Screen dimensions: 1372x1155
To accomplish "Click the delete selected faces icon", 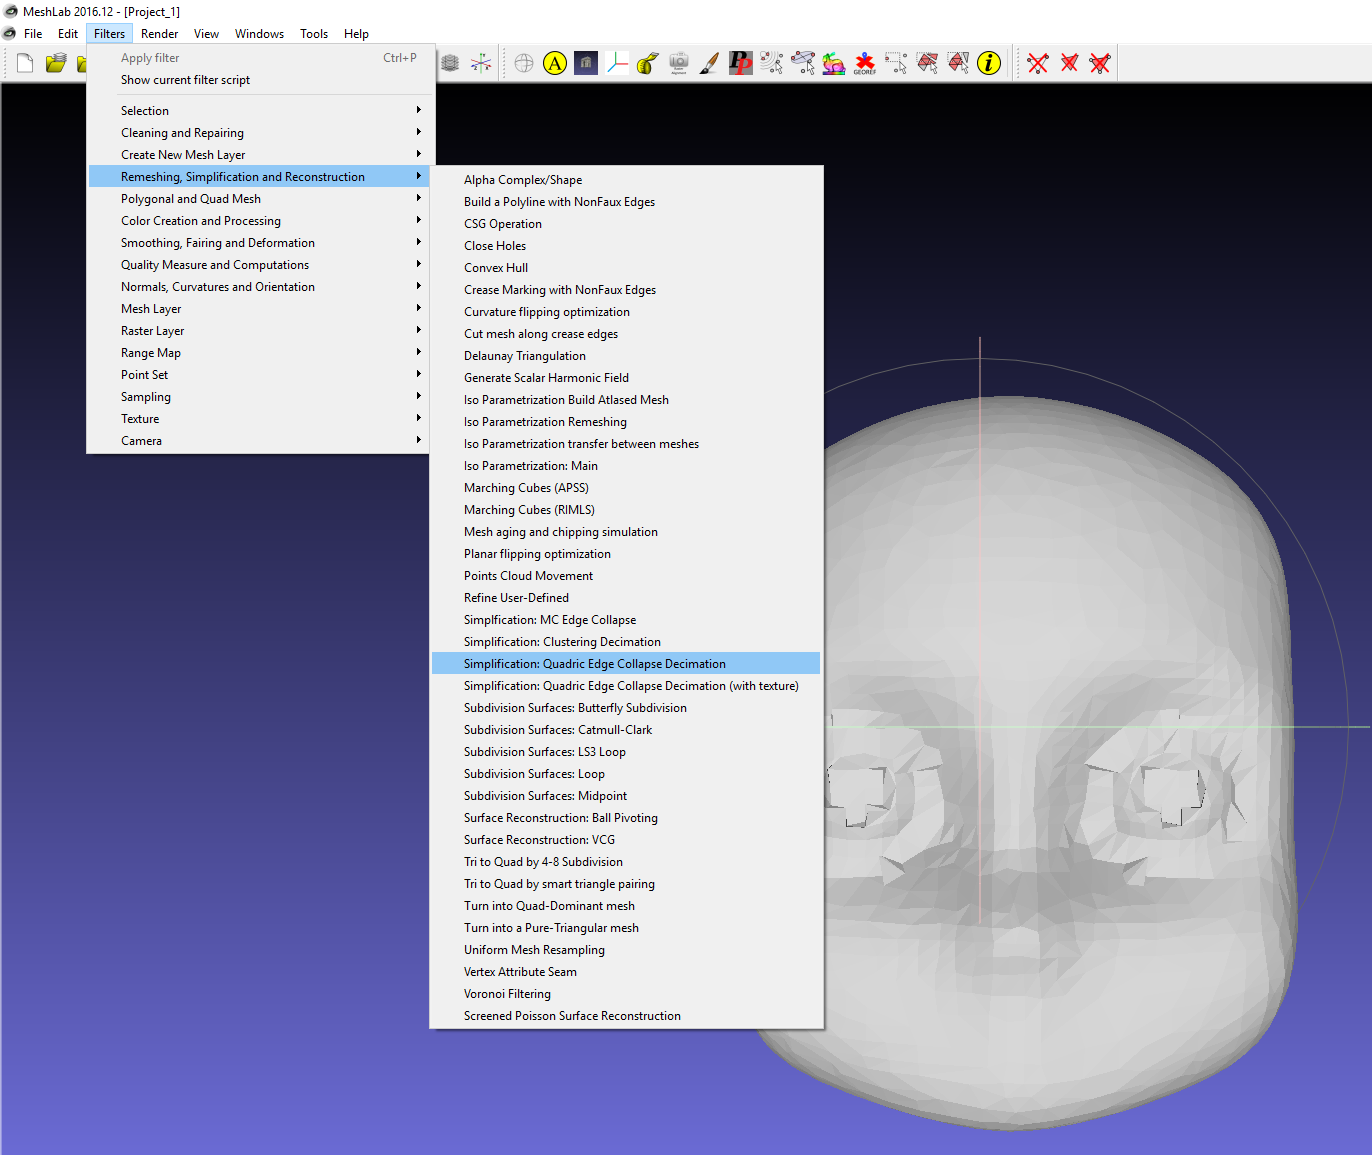I will point(1069,64).
